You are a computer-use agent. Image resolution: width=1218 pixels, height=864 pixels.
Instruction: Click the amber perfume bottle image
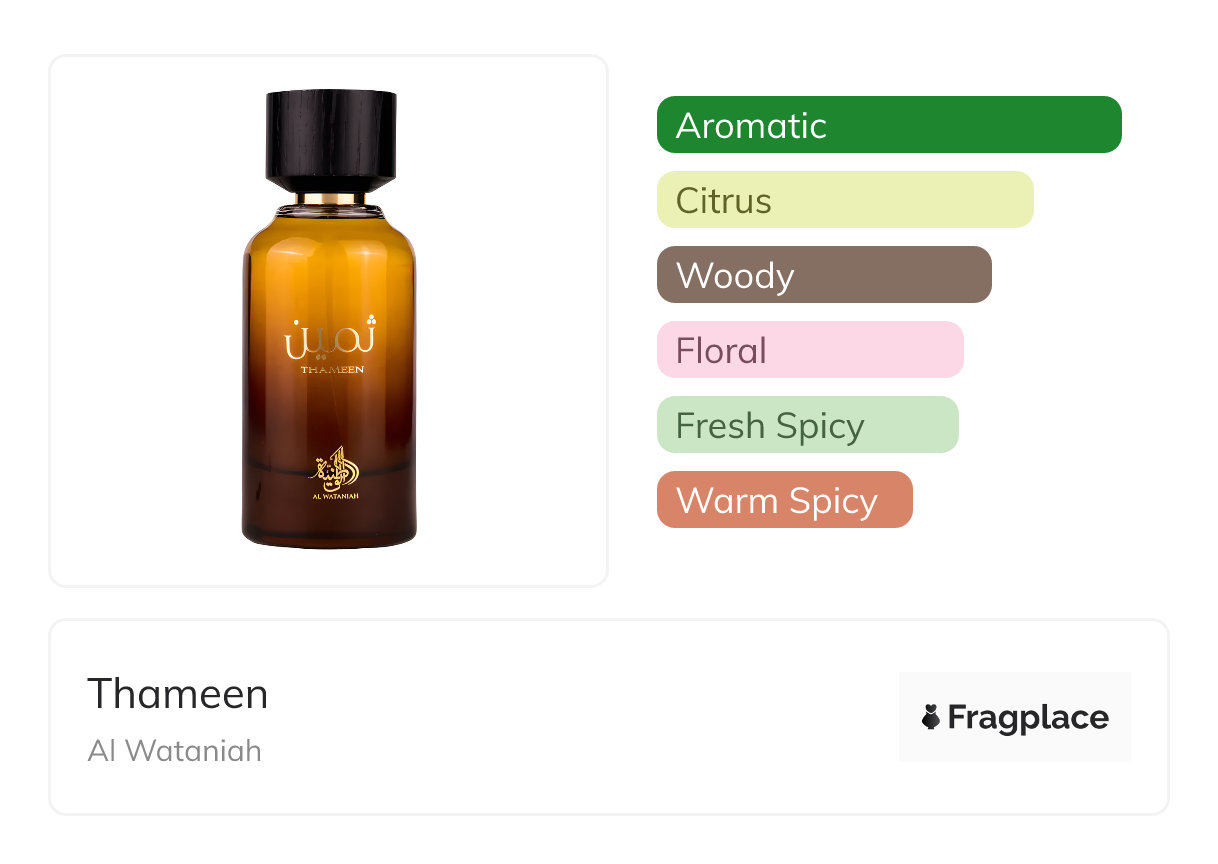329,319
